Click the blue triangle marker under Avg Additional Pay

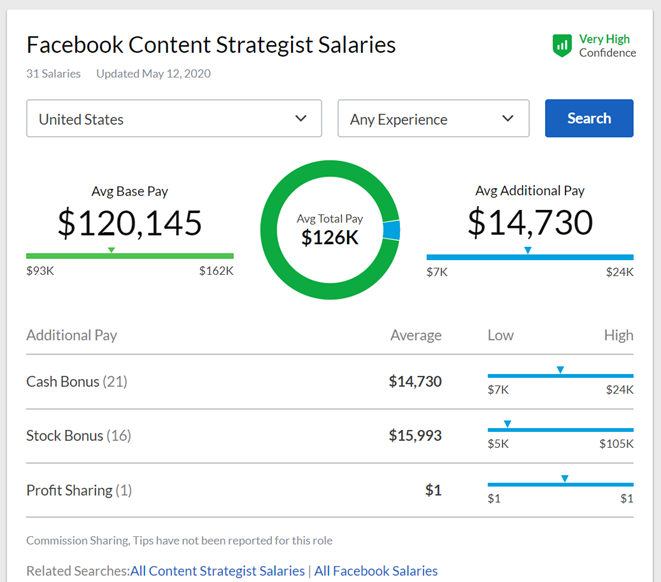click(528, 250)
